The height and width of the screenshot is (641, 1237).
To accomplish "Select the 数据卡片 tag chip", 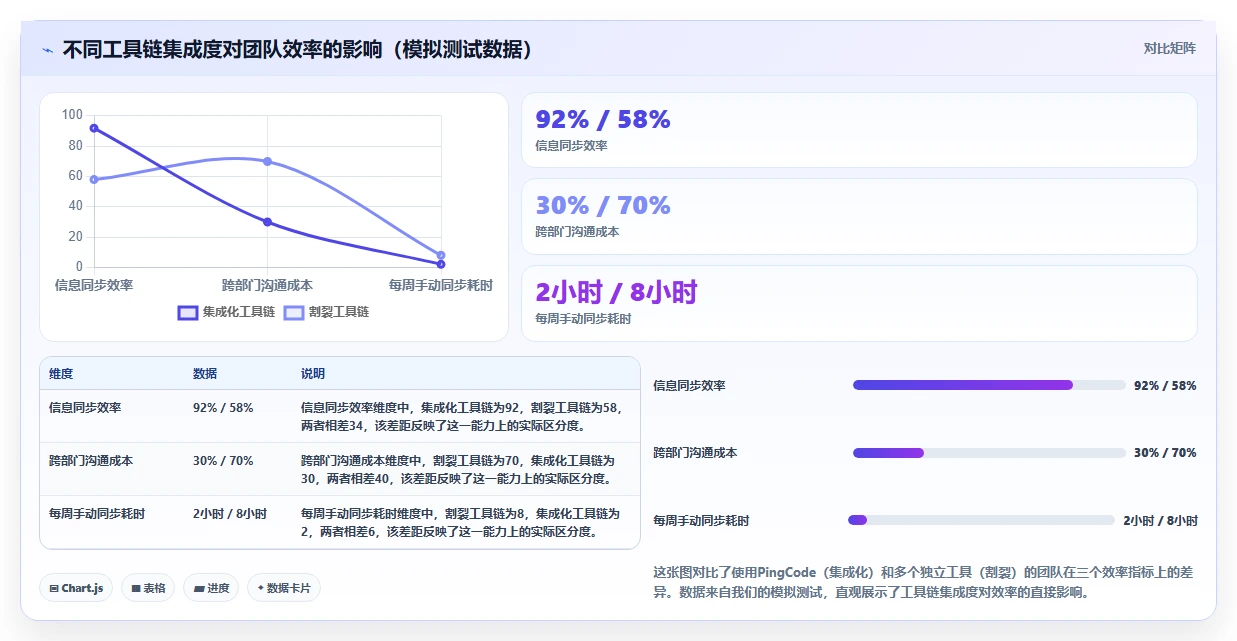I will point(284,588).
